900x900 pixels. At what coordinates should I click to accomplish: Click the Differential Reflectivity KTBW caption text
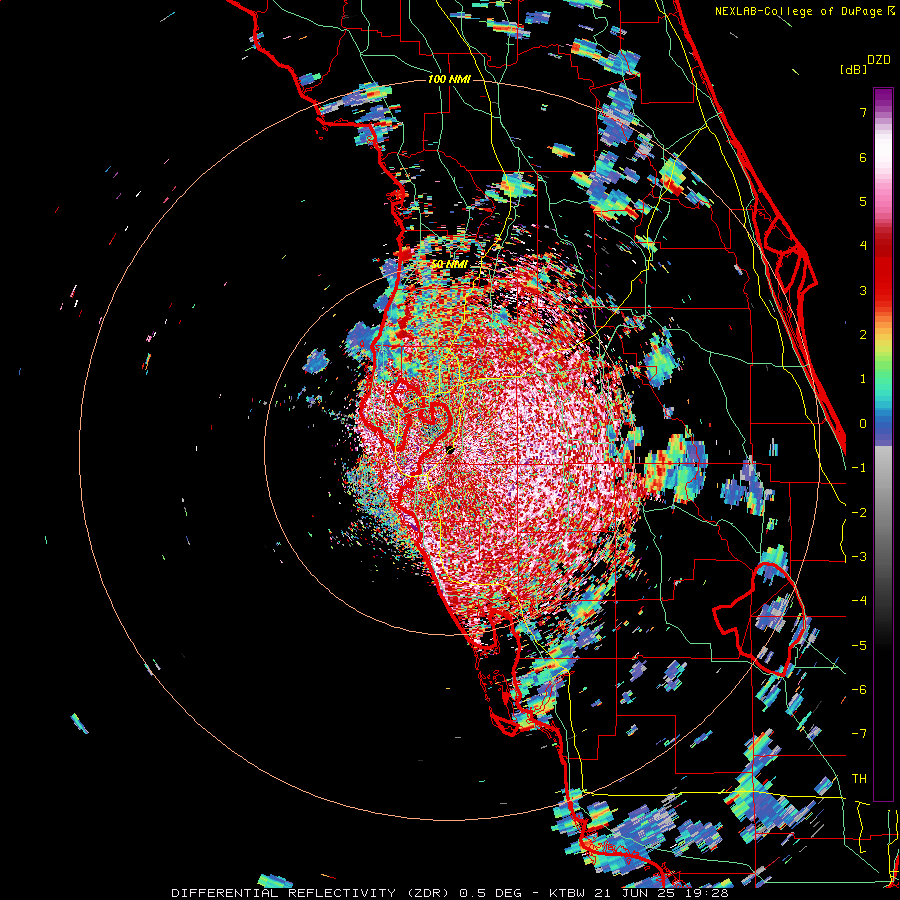(449, 893)
